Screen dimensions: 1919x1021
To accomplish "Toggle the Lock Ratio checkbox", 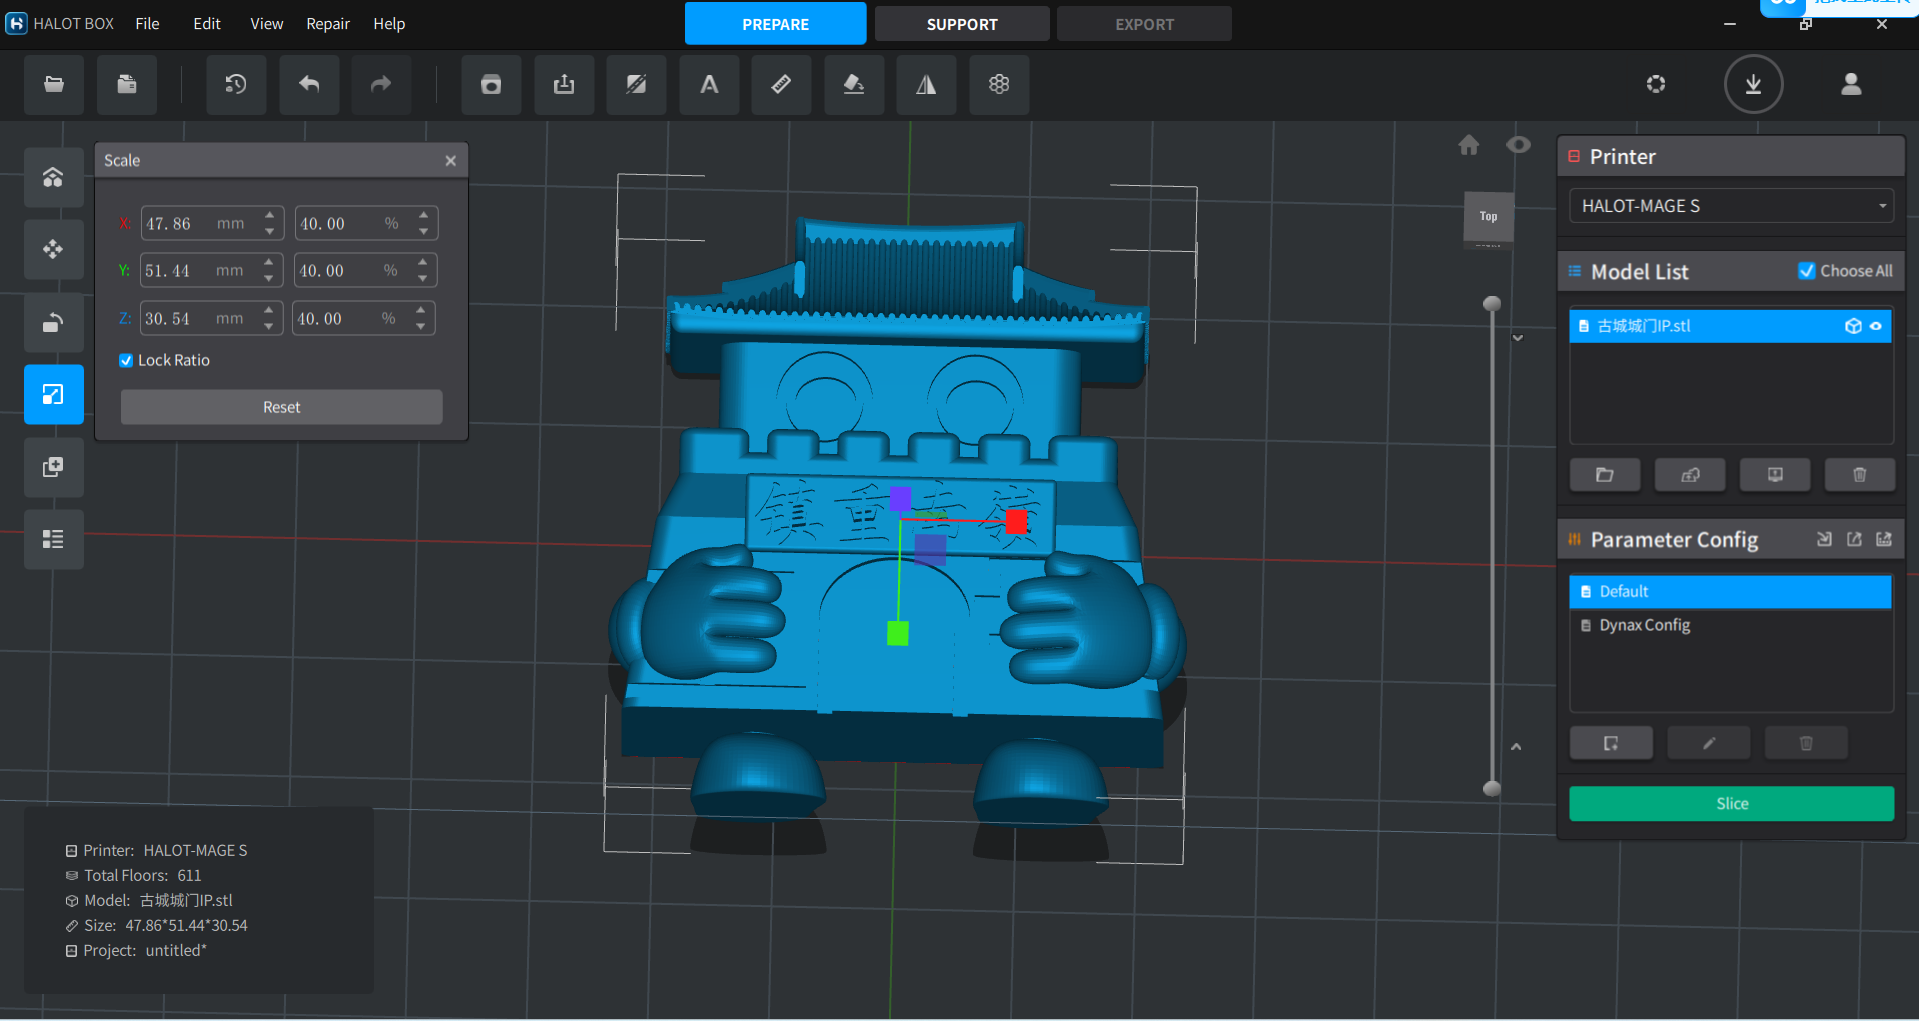I will coord(126,360).
